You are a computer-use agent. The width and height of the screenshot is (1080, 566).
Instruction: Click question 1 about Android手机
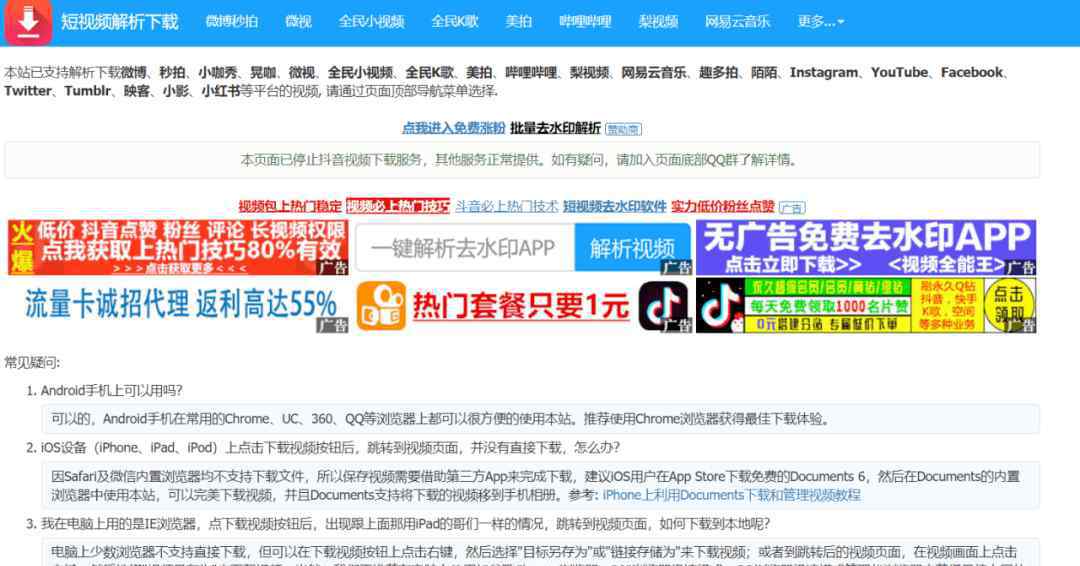tap(112, 390)
